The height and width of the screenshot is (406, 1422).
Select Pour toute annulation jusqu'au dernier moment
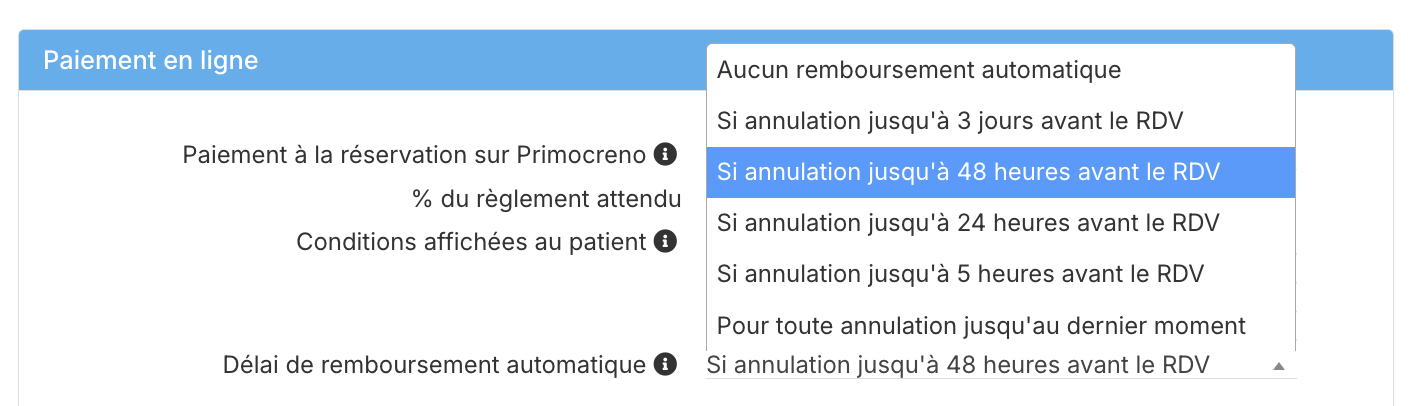coord(1001,325)
